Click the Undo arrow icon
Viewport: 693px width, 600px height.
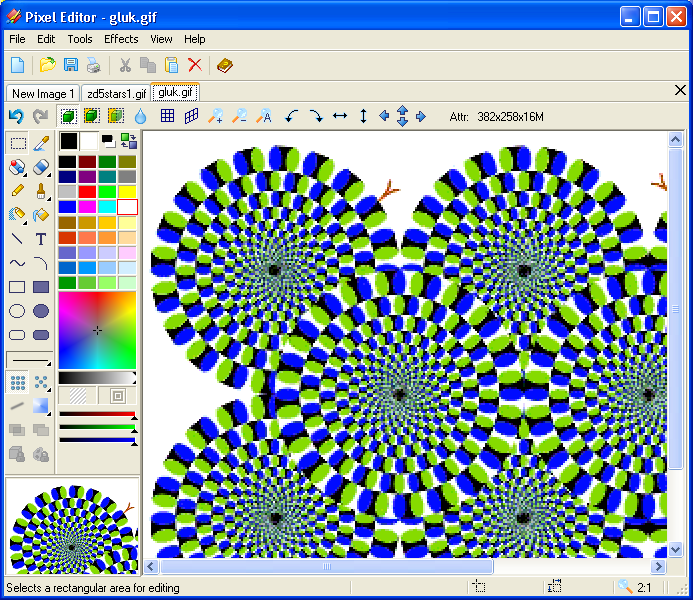[x=16, y=116]
